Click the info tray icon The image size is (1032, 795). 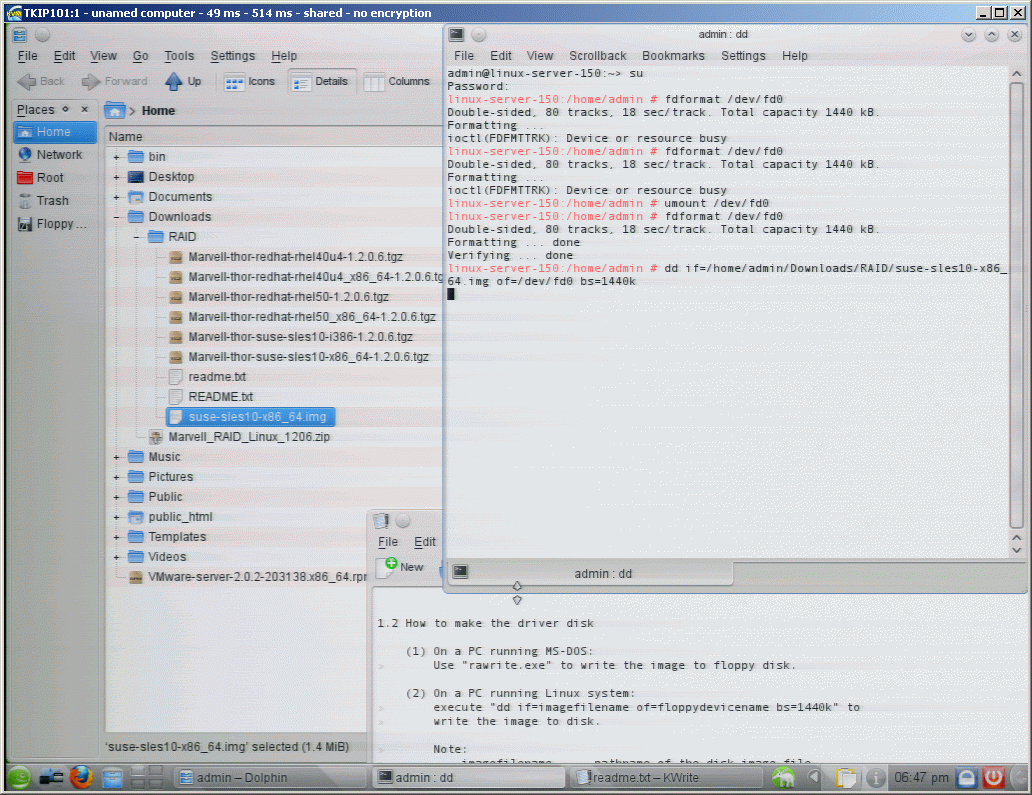coord(875,778)
